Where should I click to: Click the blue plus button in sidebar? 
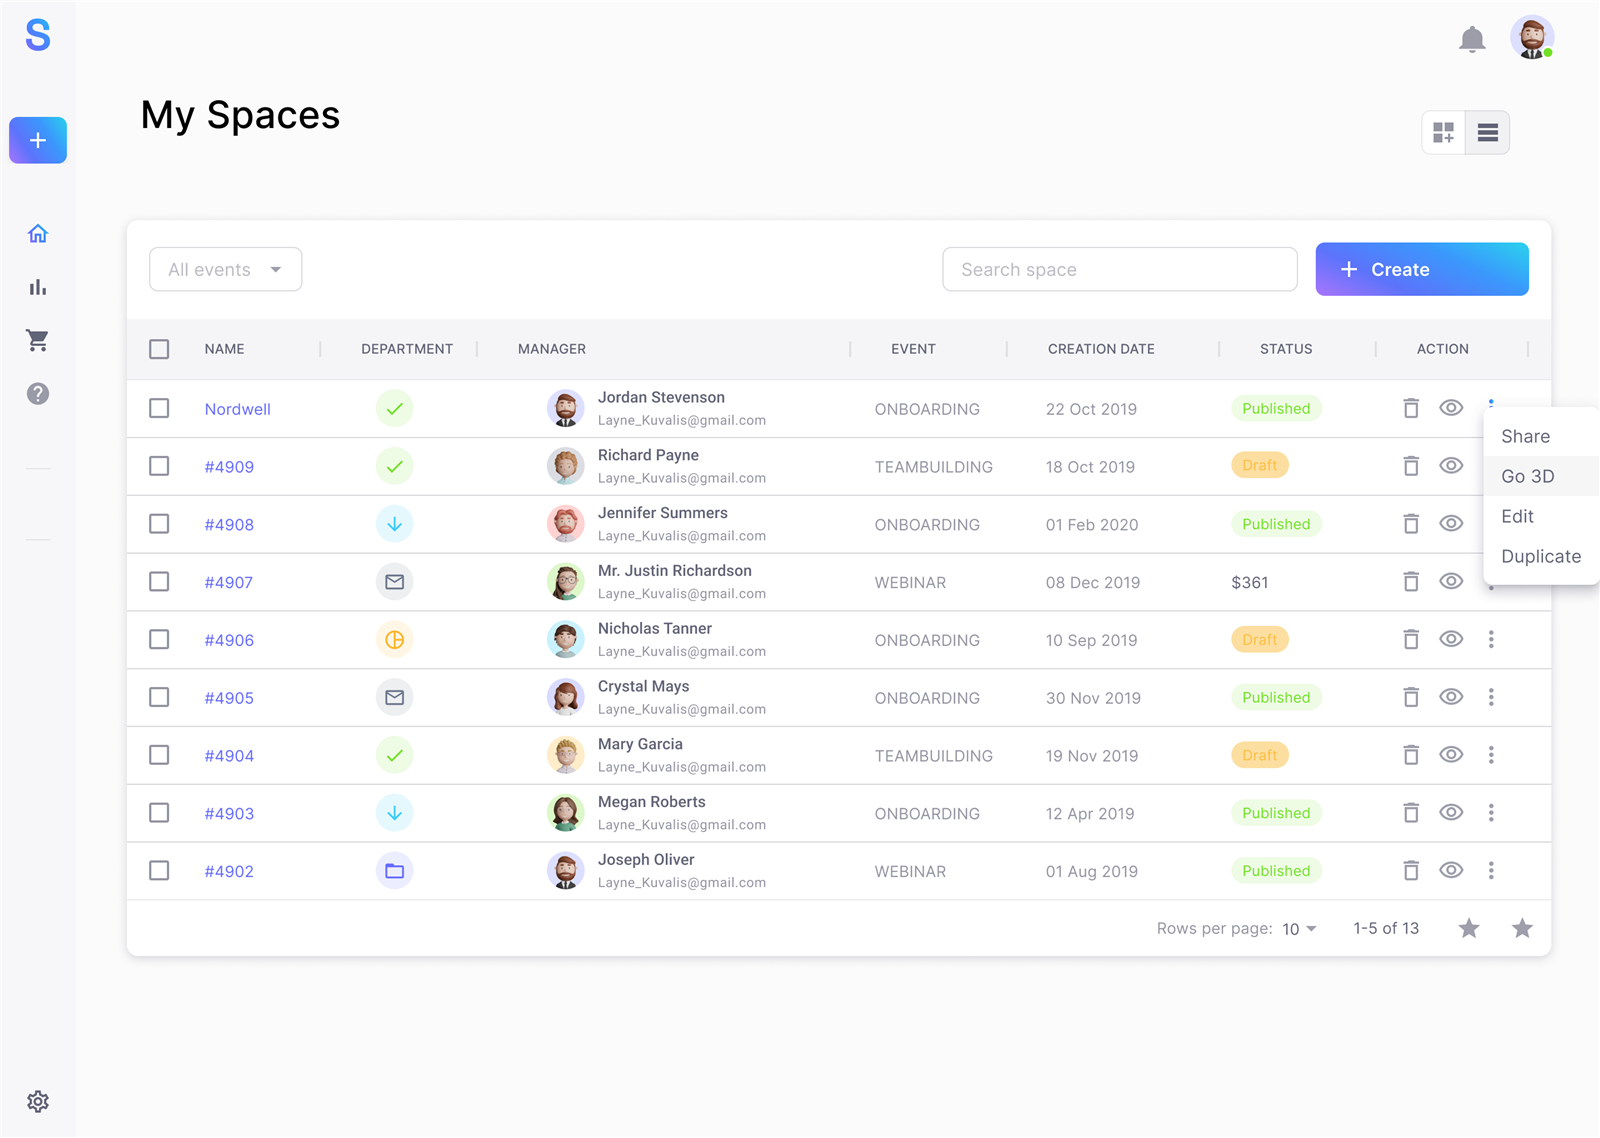(38, 140)
